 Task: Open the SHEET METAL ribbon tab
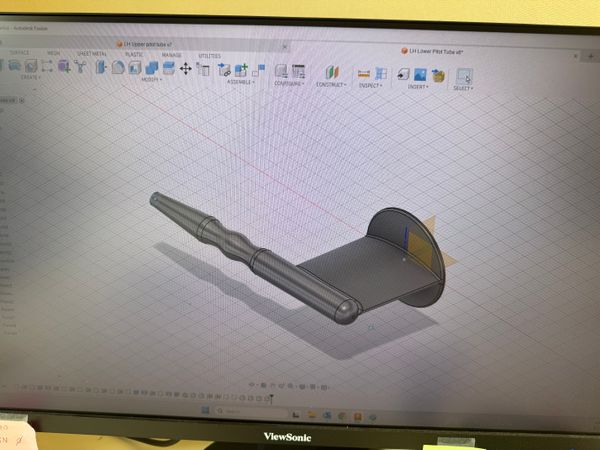pos(92,54)
